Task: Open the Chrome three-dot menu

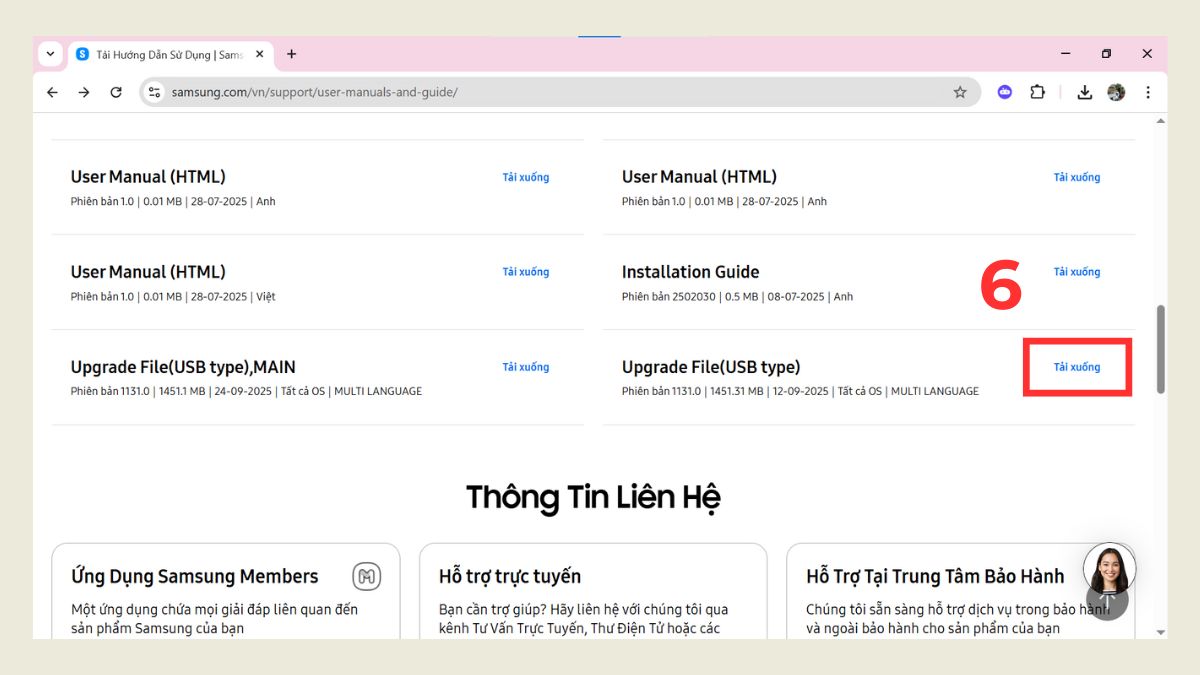Action: pyautogui.click(x=1148, y=92)
